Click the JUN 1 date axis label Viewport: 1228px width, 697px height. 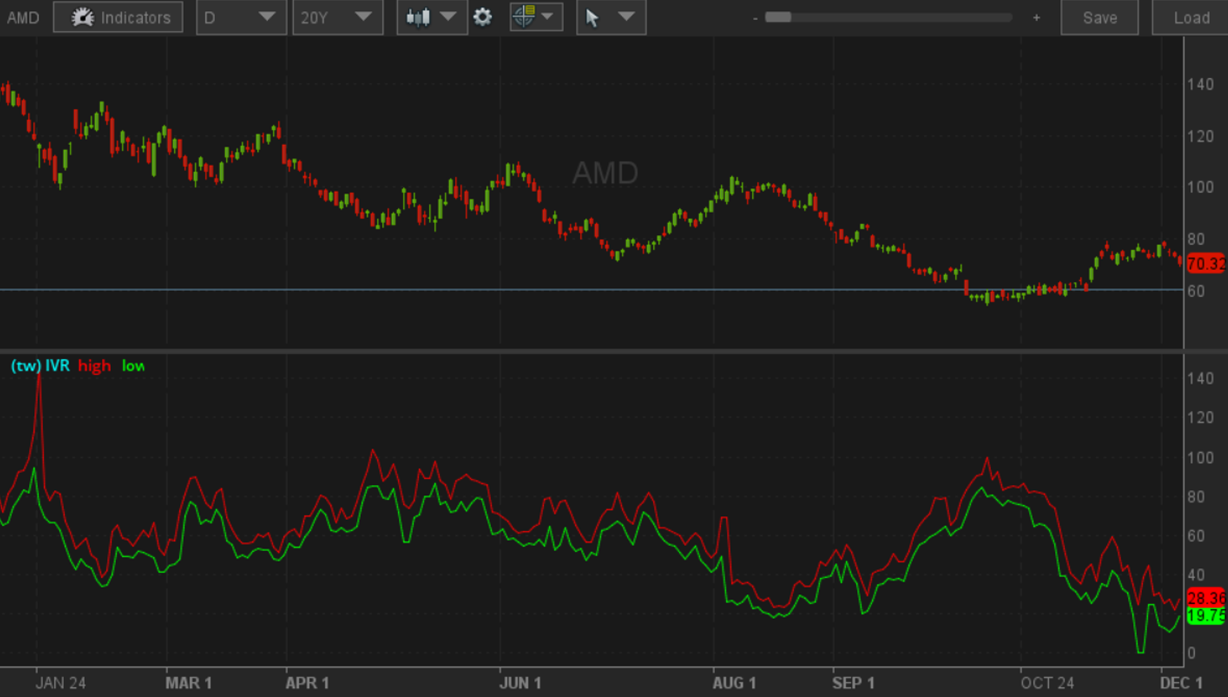(520, 683)
